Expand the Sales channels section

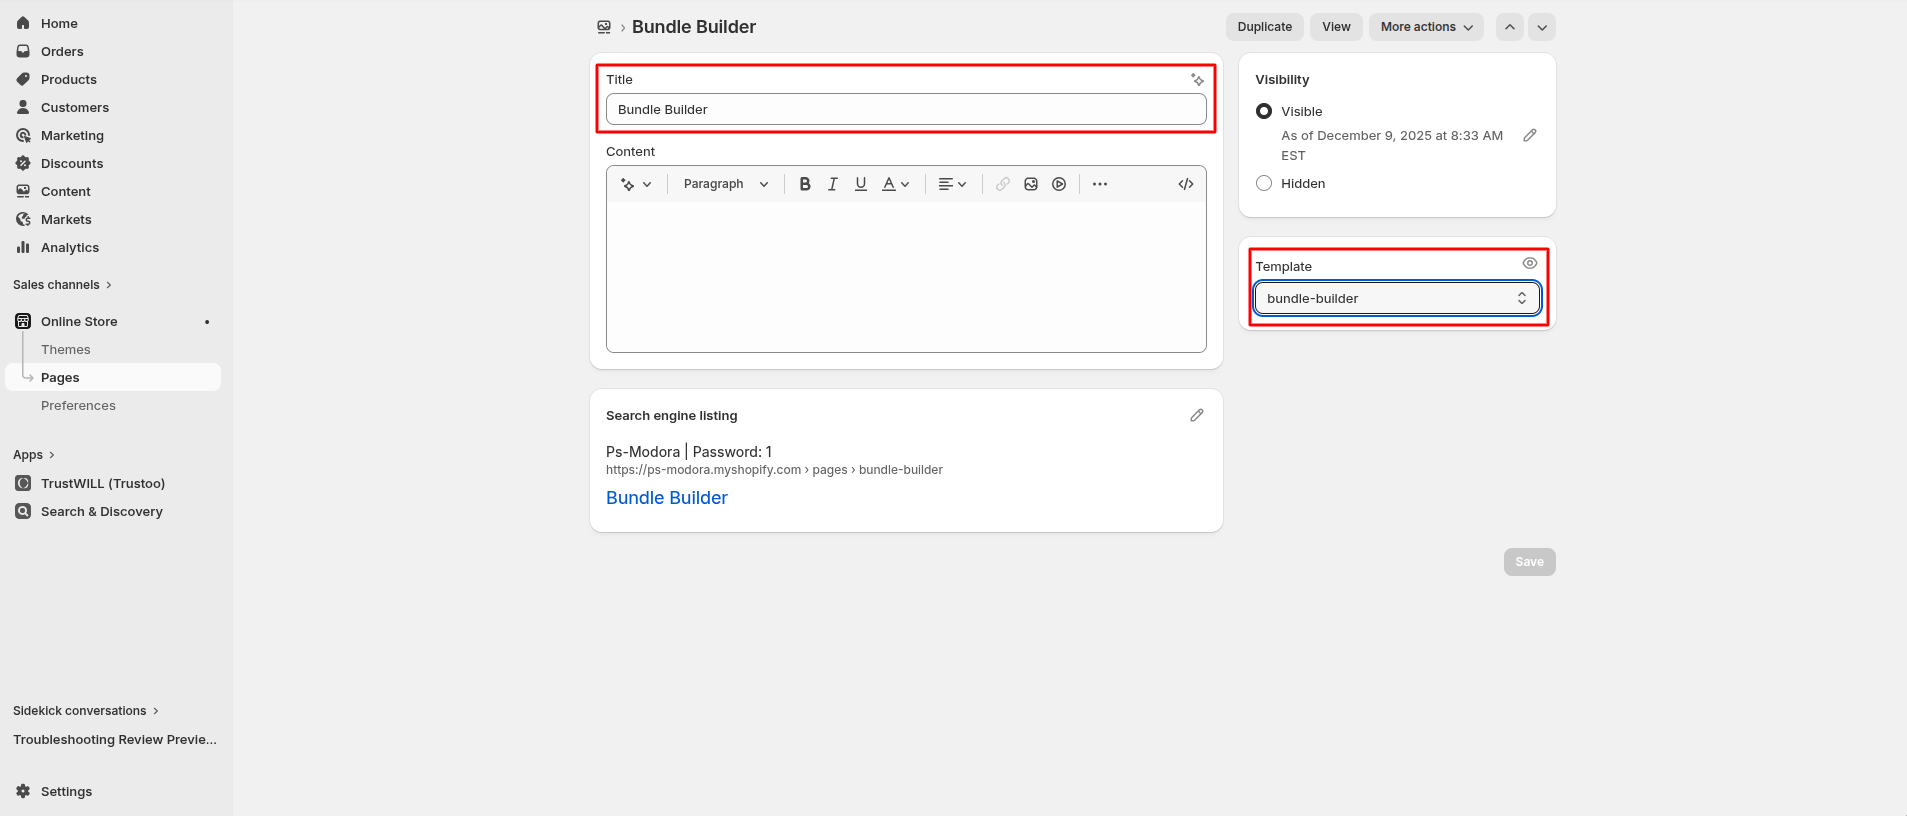62,285
